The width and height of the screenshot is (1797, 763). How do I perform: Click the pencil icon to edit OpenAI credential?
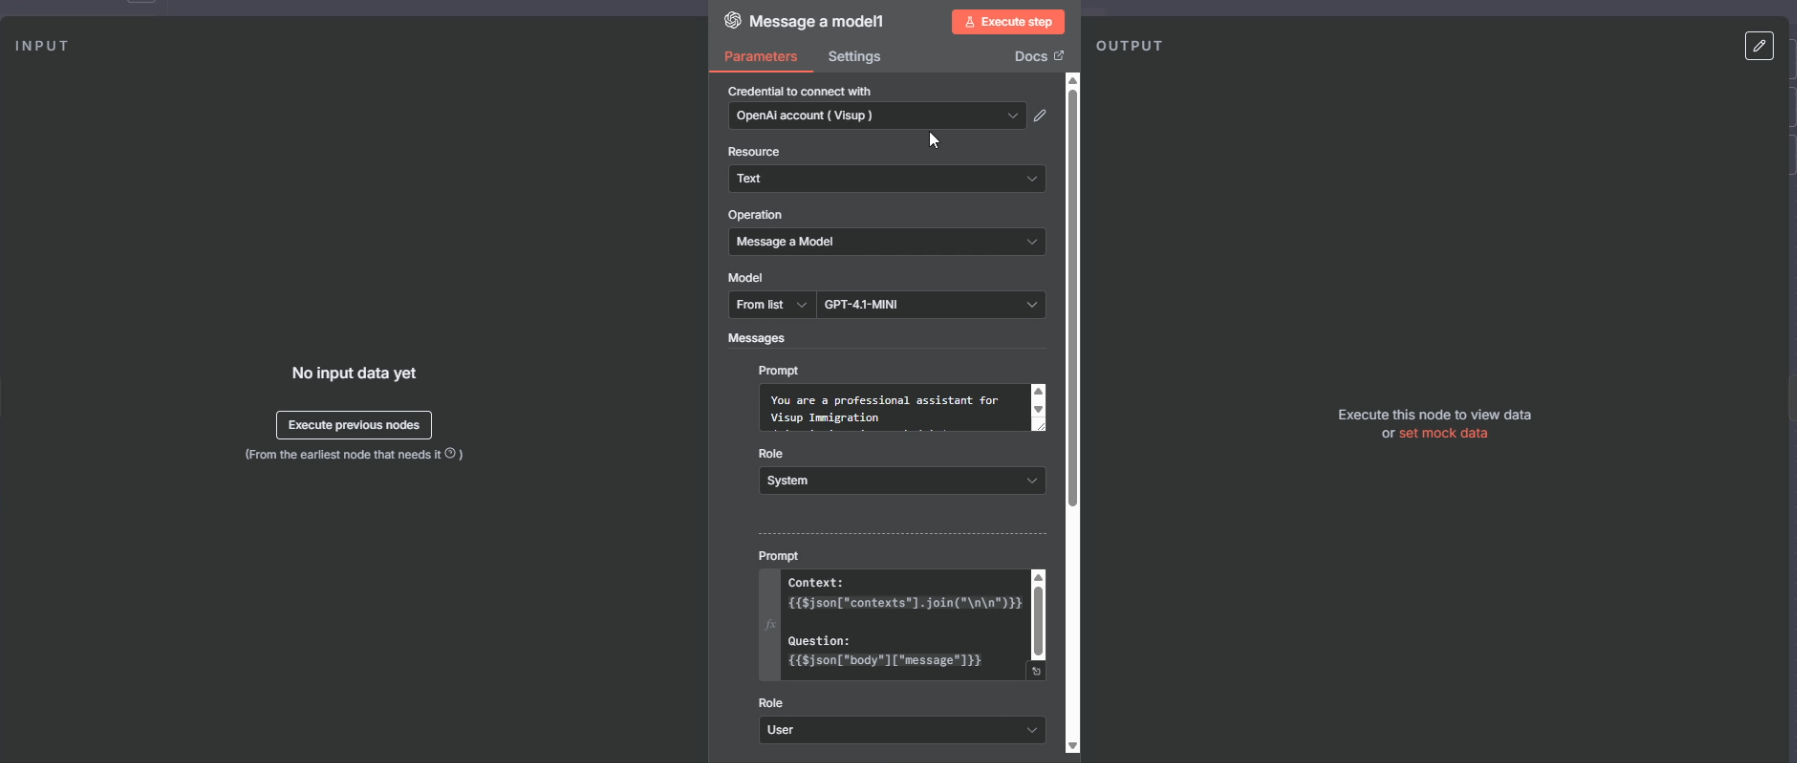point(1040,116)
